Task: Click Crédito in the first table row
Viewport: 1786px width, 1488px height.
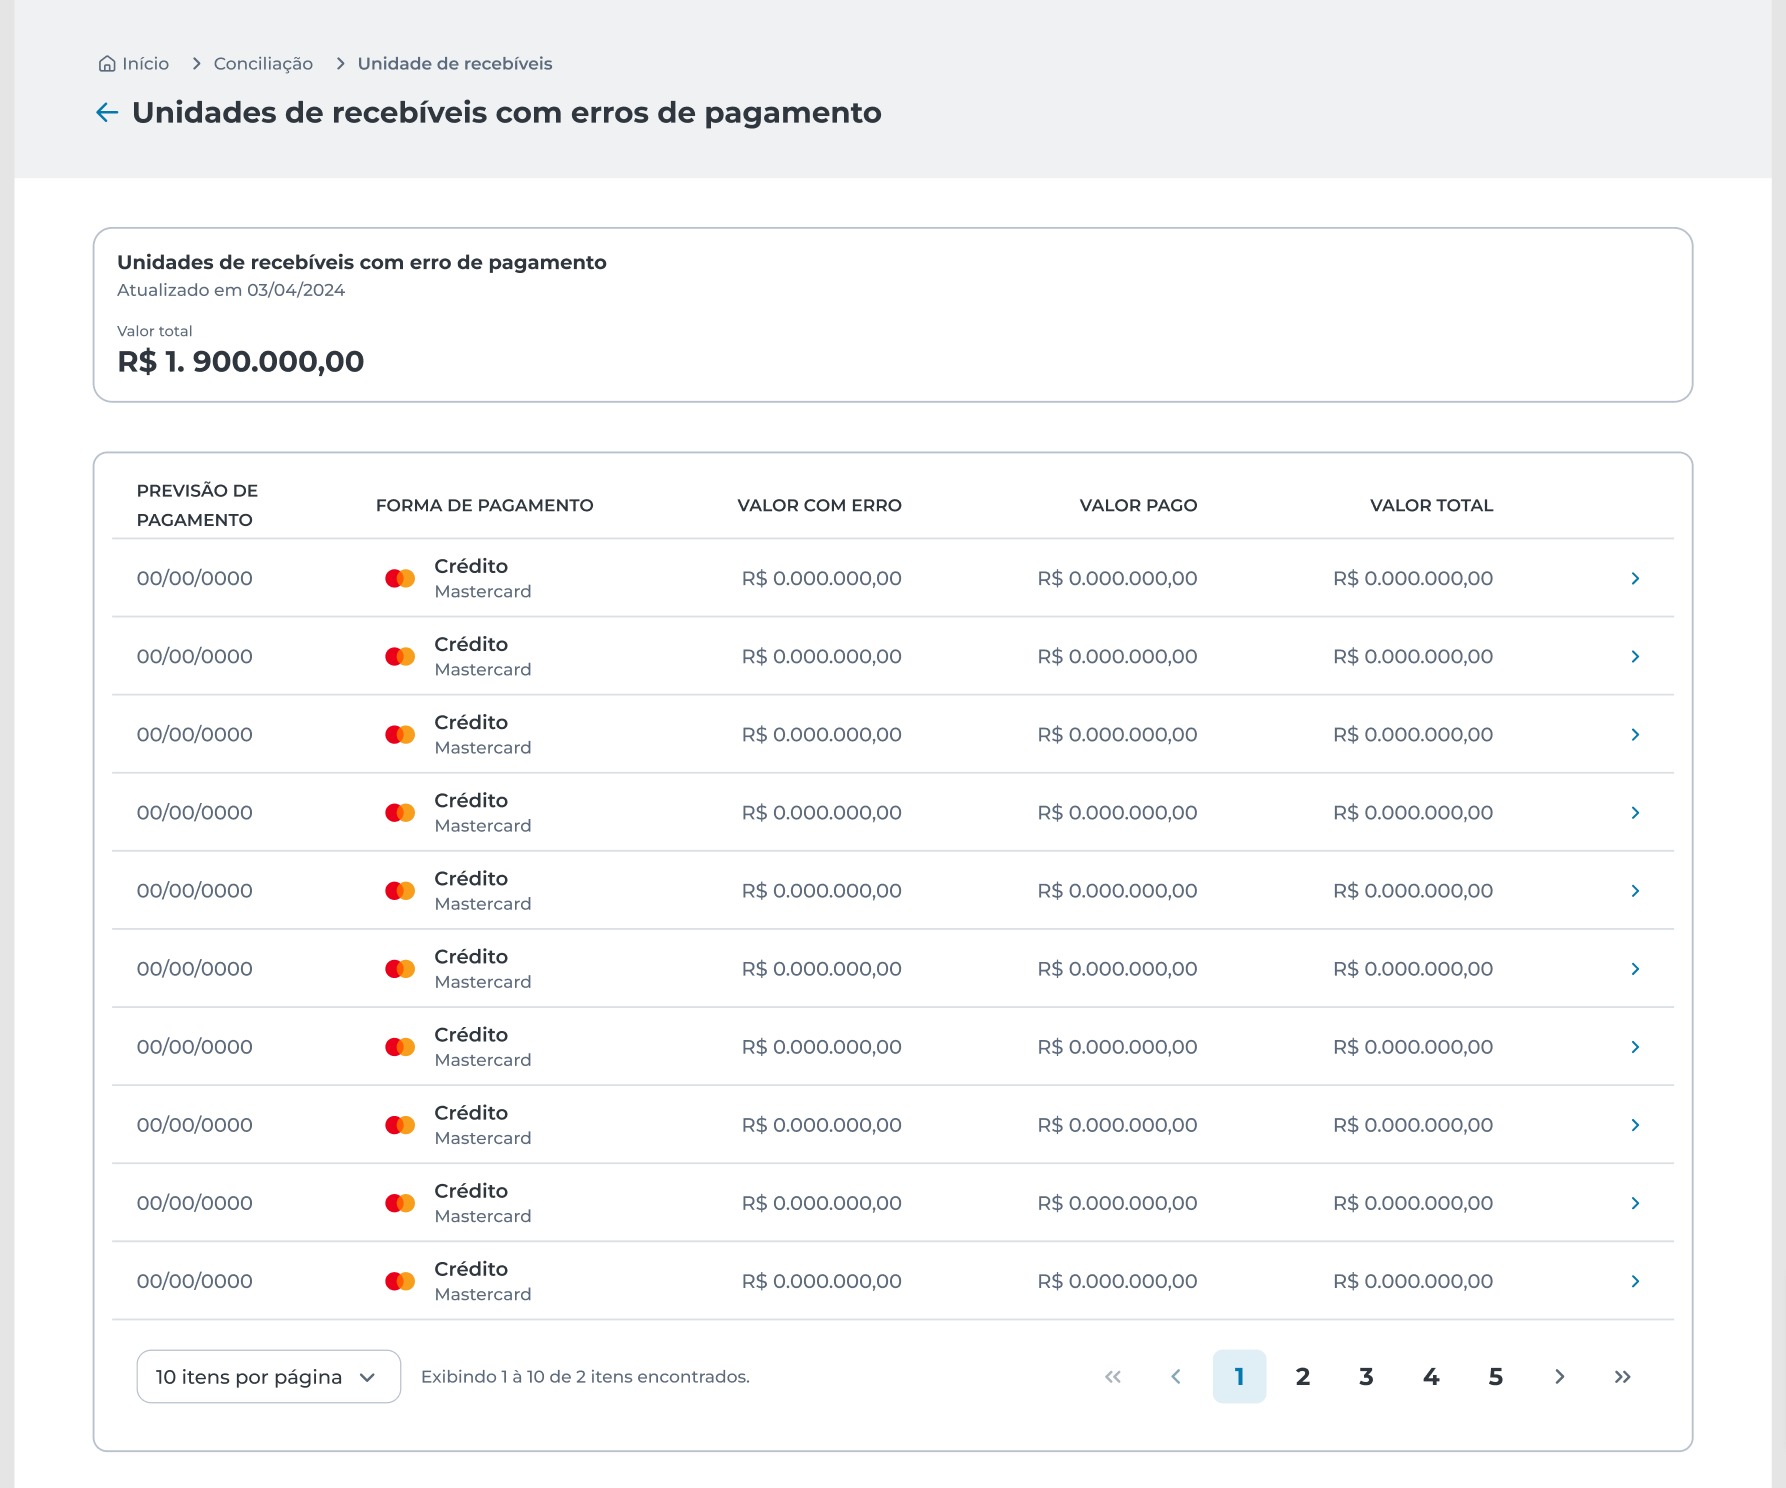Action: pyautogui.click(x=471, y=566)
